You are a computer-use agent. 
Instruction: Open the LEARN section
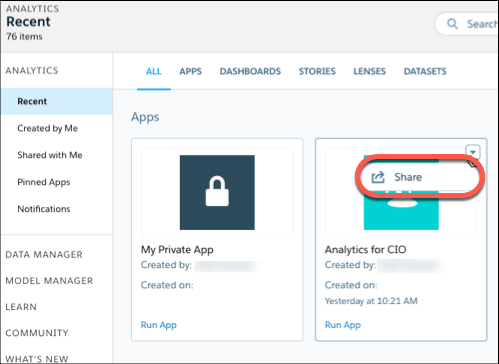pyautogui.click(x=21, y=307)
